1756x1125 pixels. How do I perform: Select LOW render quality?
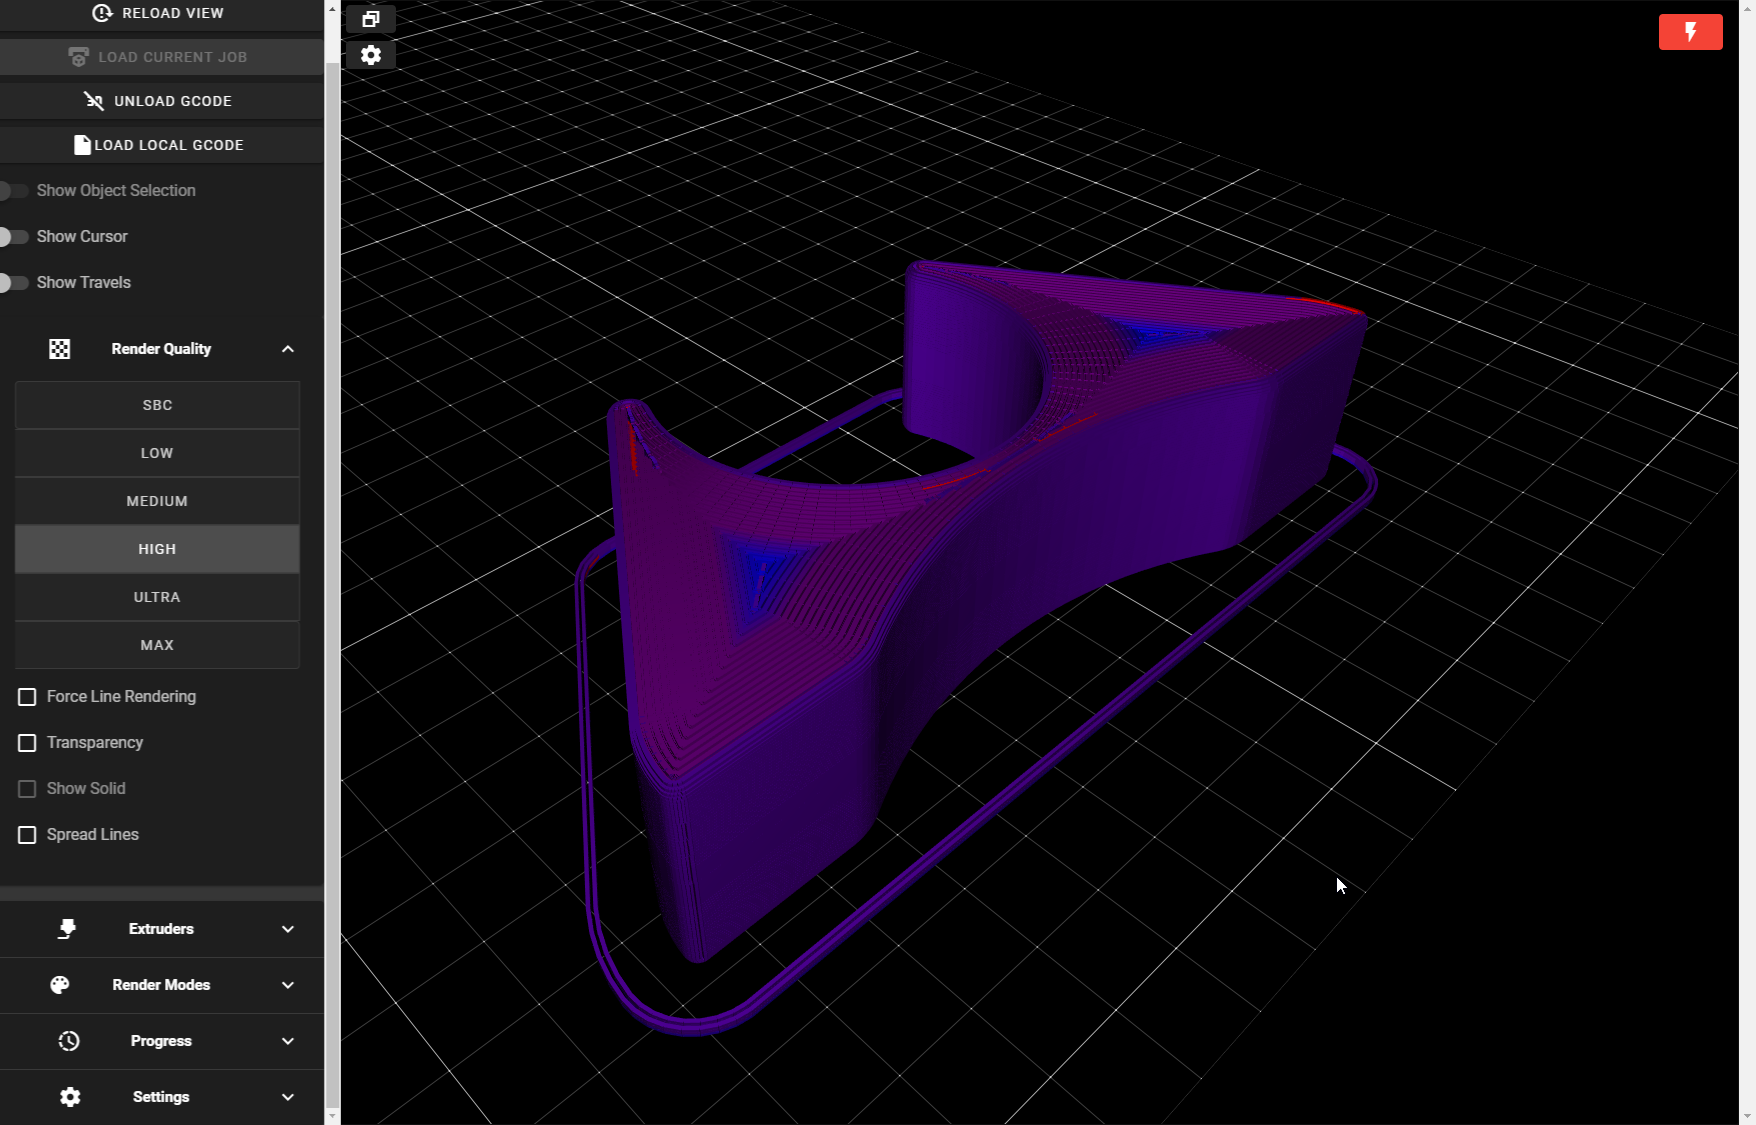tap(157, 453)
